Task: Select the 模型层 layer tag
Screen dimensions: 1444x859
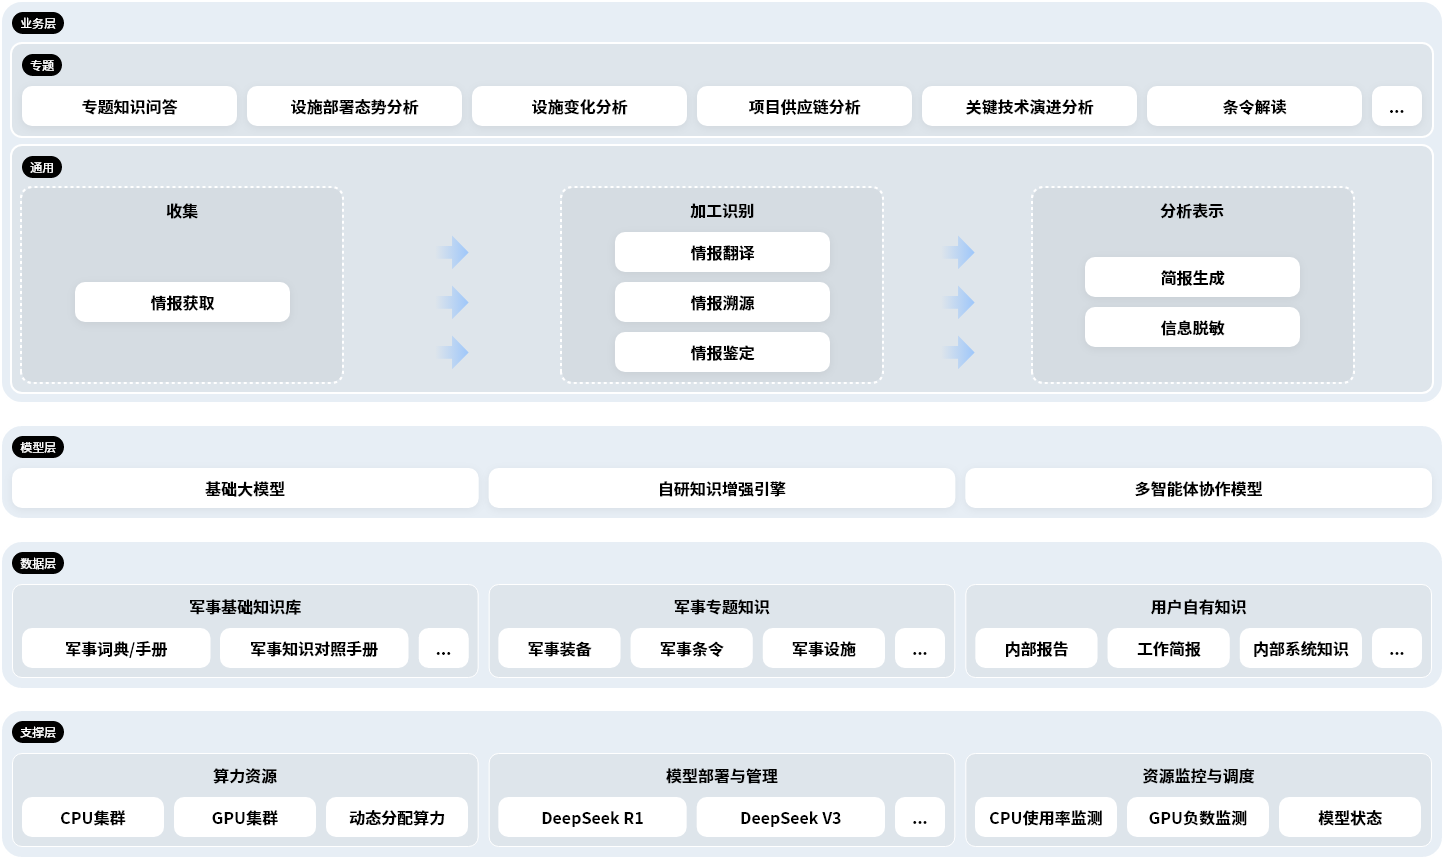Action: [x=38, y=447]
